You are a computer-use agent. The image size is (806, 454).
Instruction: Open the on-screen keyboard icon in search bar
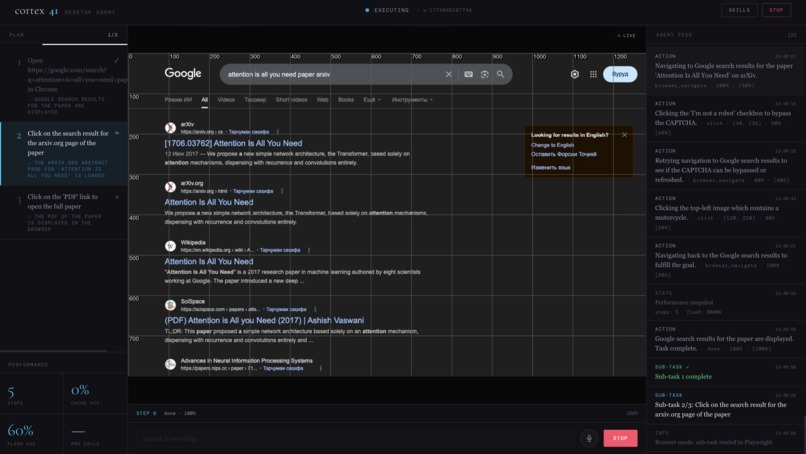point(468,75)
